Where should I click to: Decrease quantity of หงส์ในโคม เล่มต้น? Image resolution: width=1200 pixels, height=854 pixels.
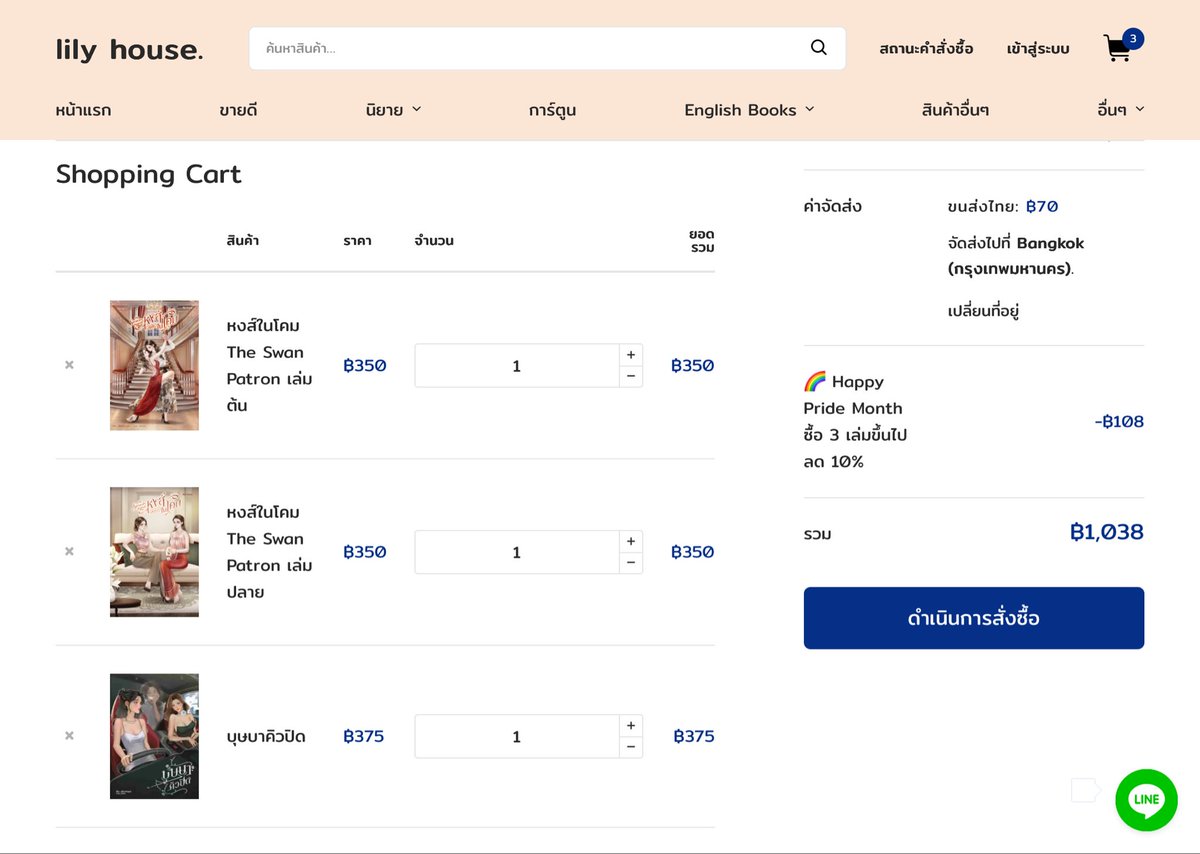631,376
